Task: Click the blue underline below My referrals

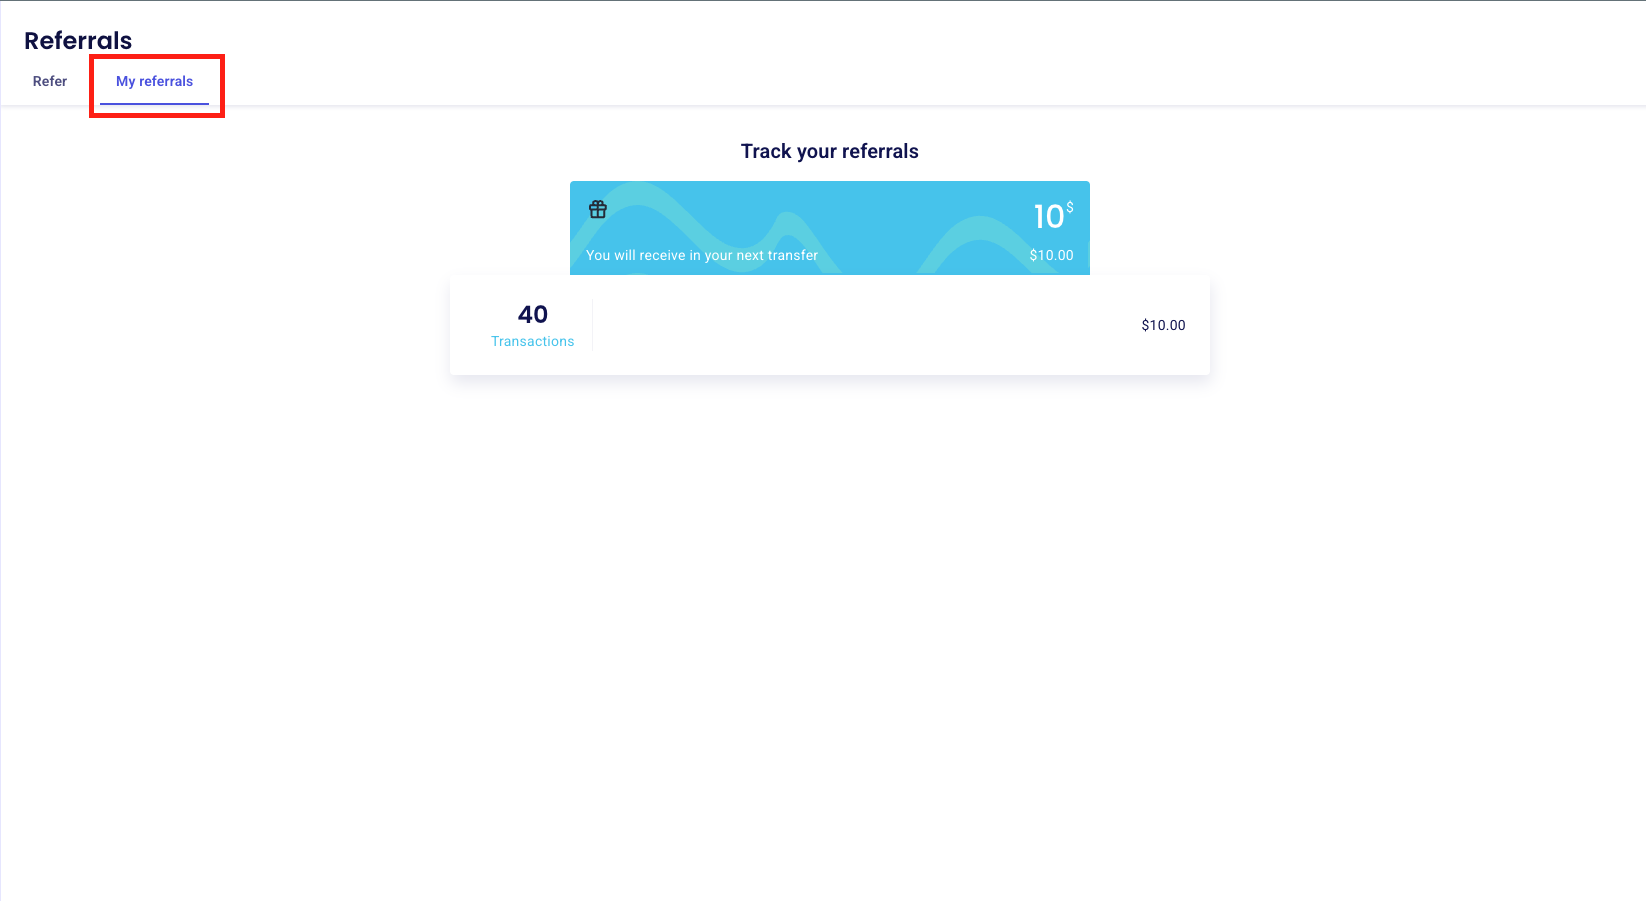Action: [x=154, y=103]
